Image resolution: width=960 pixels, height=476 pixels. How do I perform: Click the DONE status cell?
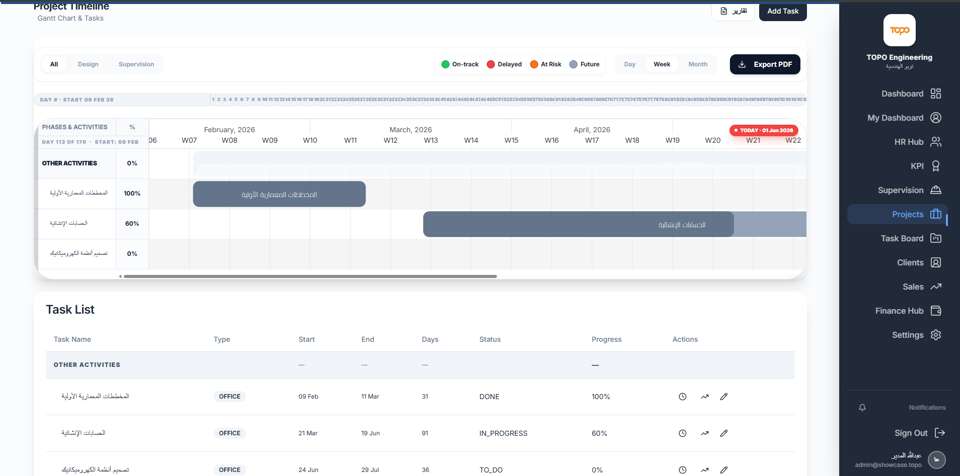pyautogui.click(x=489, y=397)
